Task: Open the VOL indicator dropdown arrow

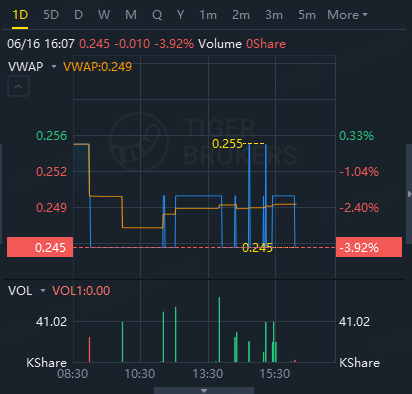Action: coord(43,291)
